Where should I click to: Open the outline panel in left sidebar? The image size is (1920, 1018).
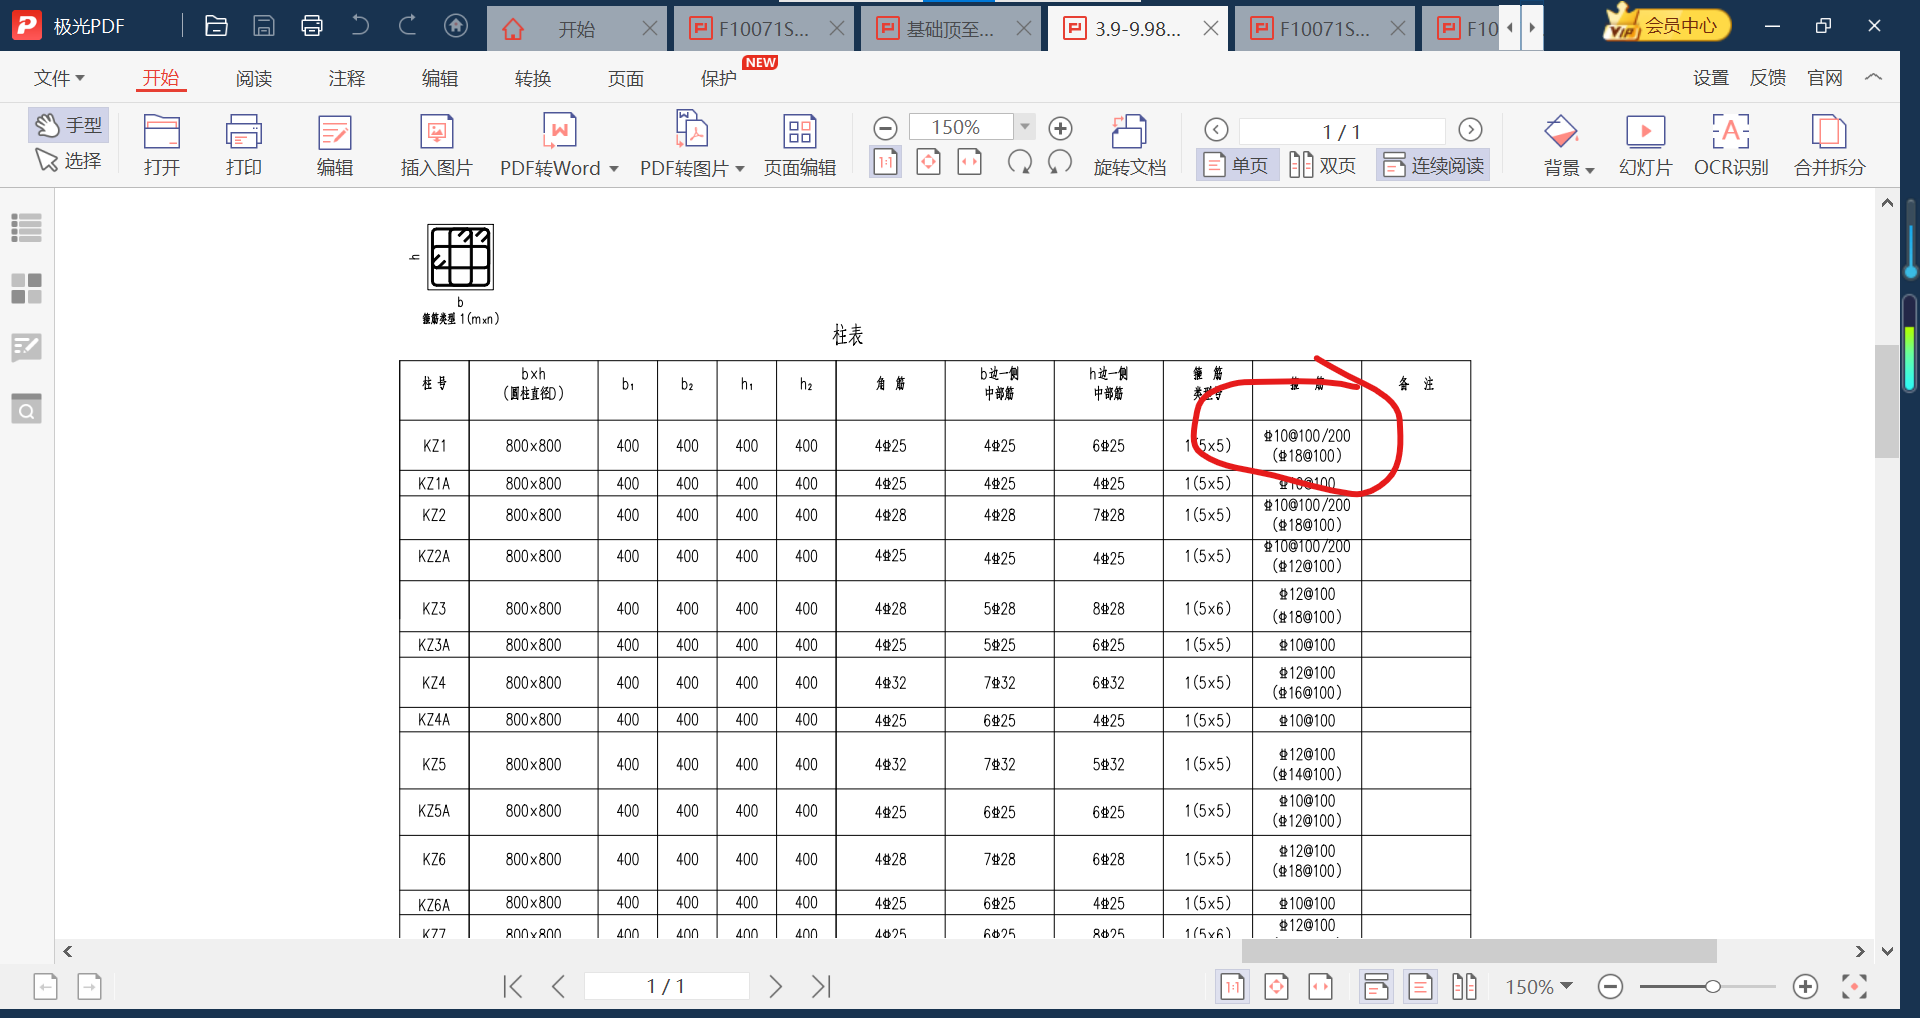[26, 228]
